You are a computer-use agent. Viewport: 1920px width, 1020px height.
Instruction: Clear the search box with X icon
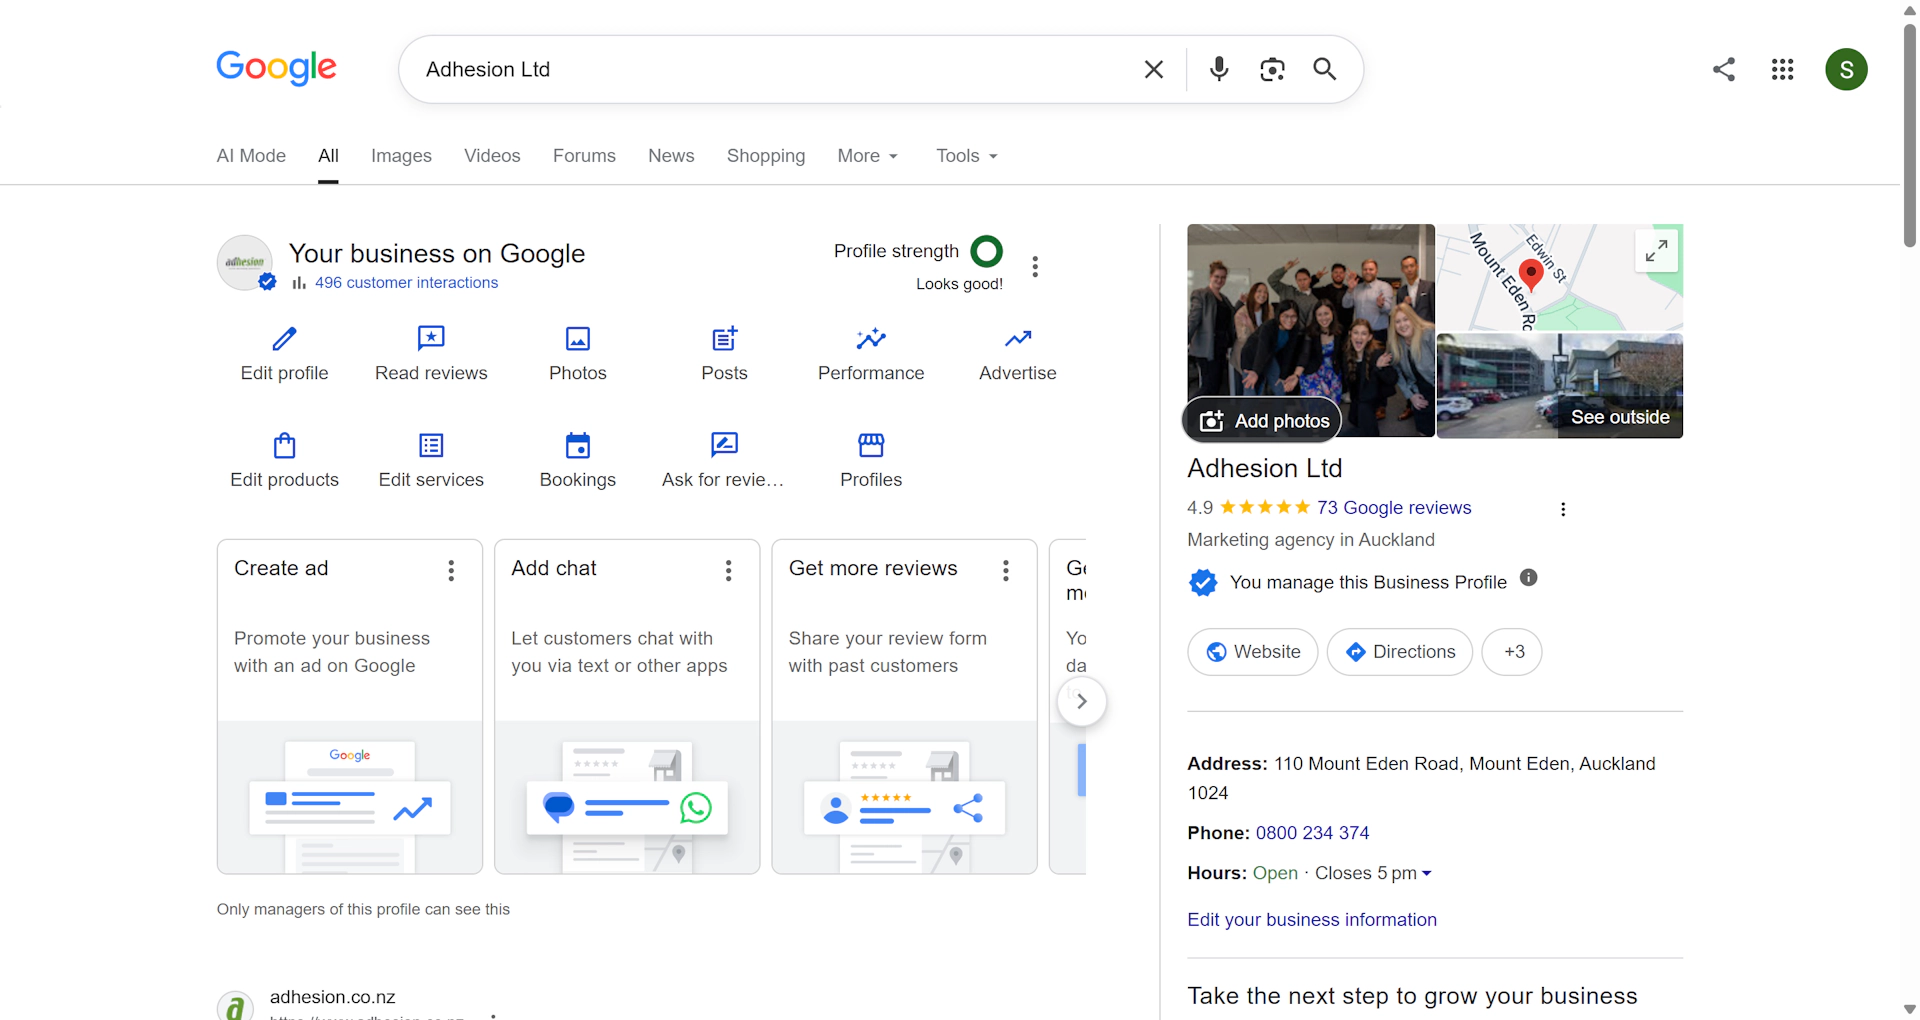(1153, 69)
